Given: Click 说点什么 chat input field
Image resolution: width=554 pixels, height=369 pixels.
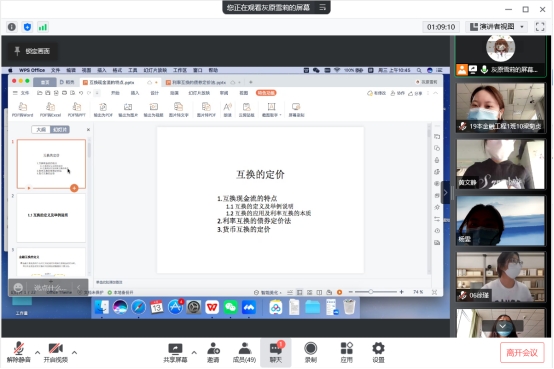Looking at the screenshot, I should pyautogui.click(x=50, y=287).
